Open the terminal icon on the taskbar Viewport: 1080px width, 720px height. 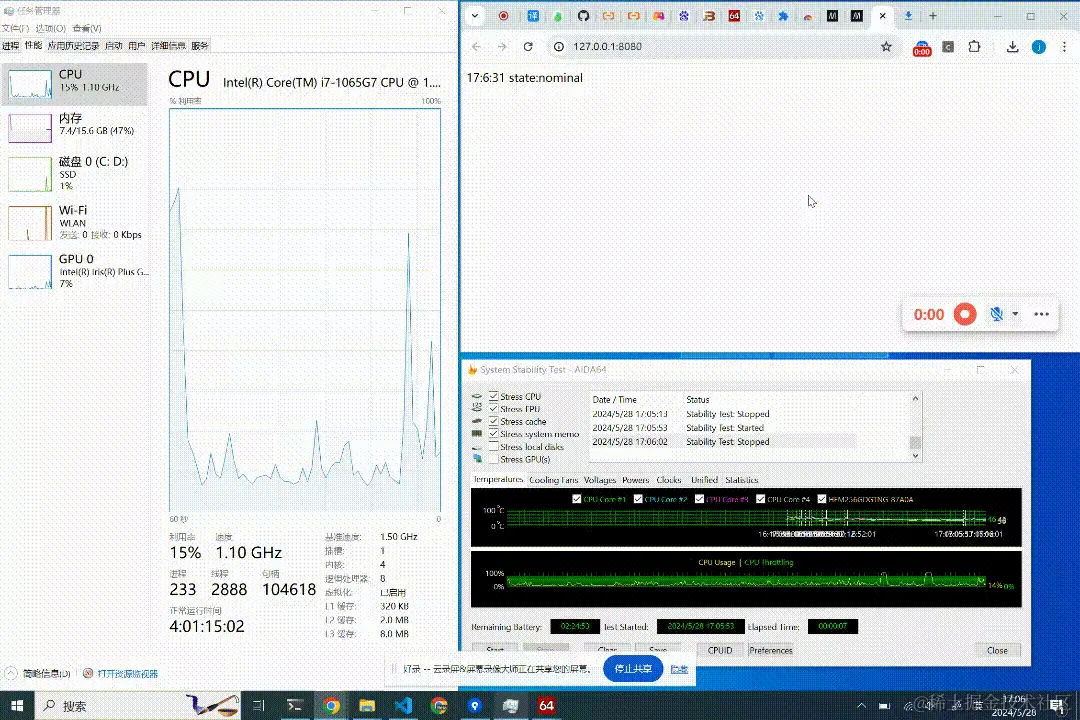coord(295,706)
